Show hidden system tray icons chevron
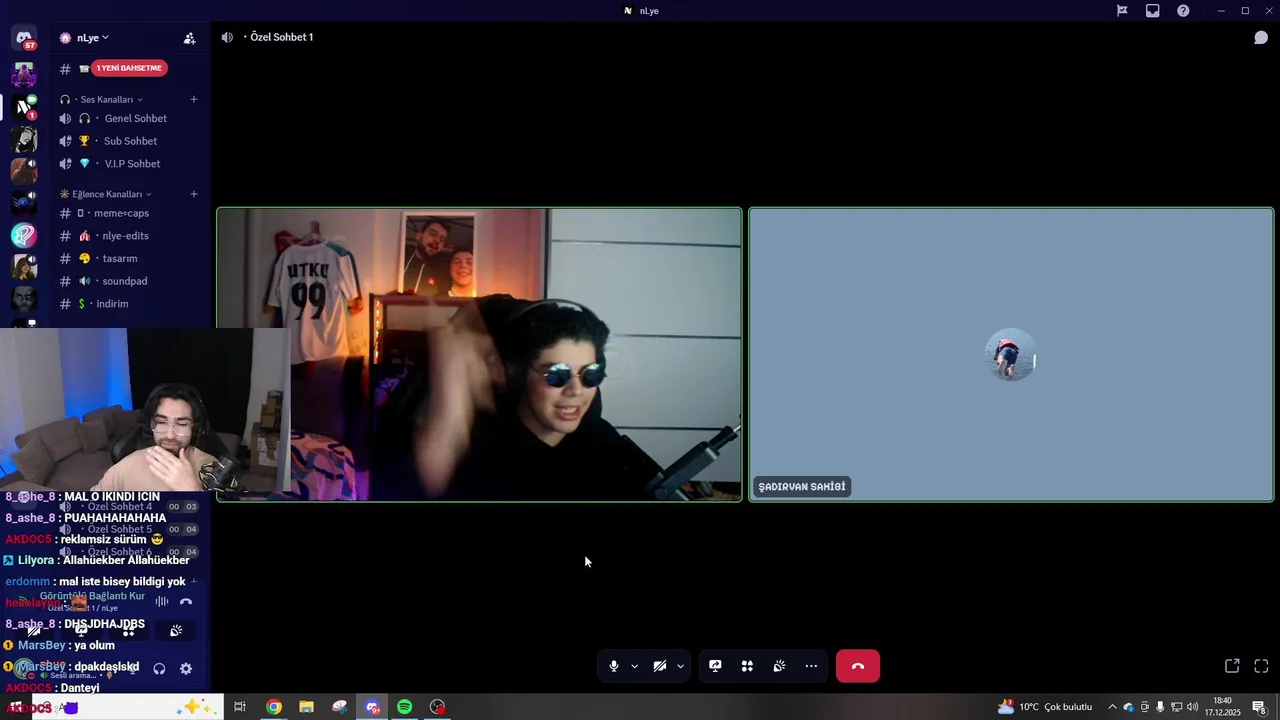Image resolution: width=1280 pixels, height=720 pixels. [x=1112, y=707]
